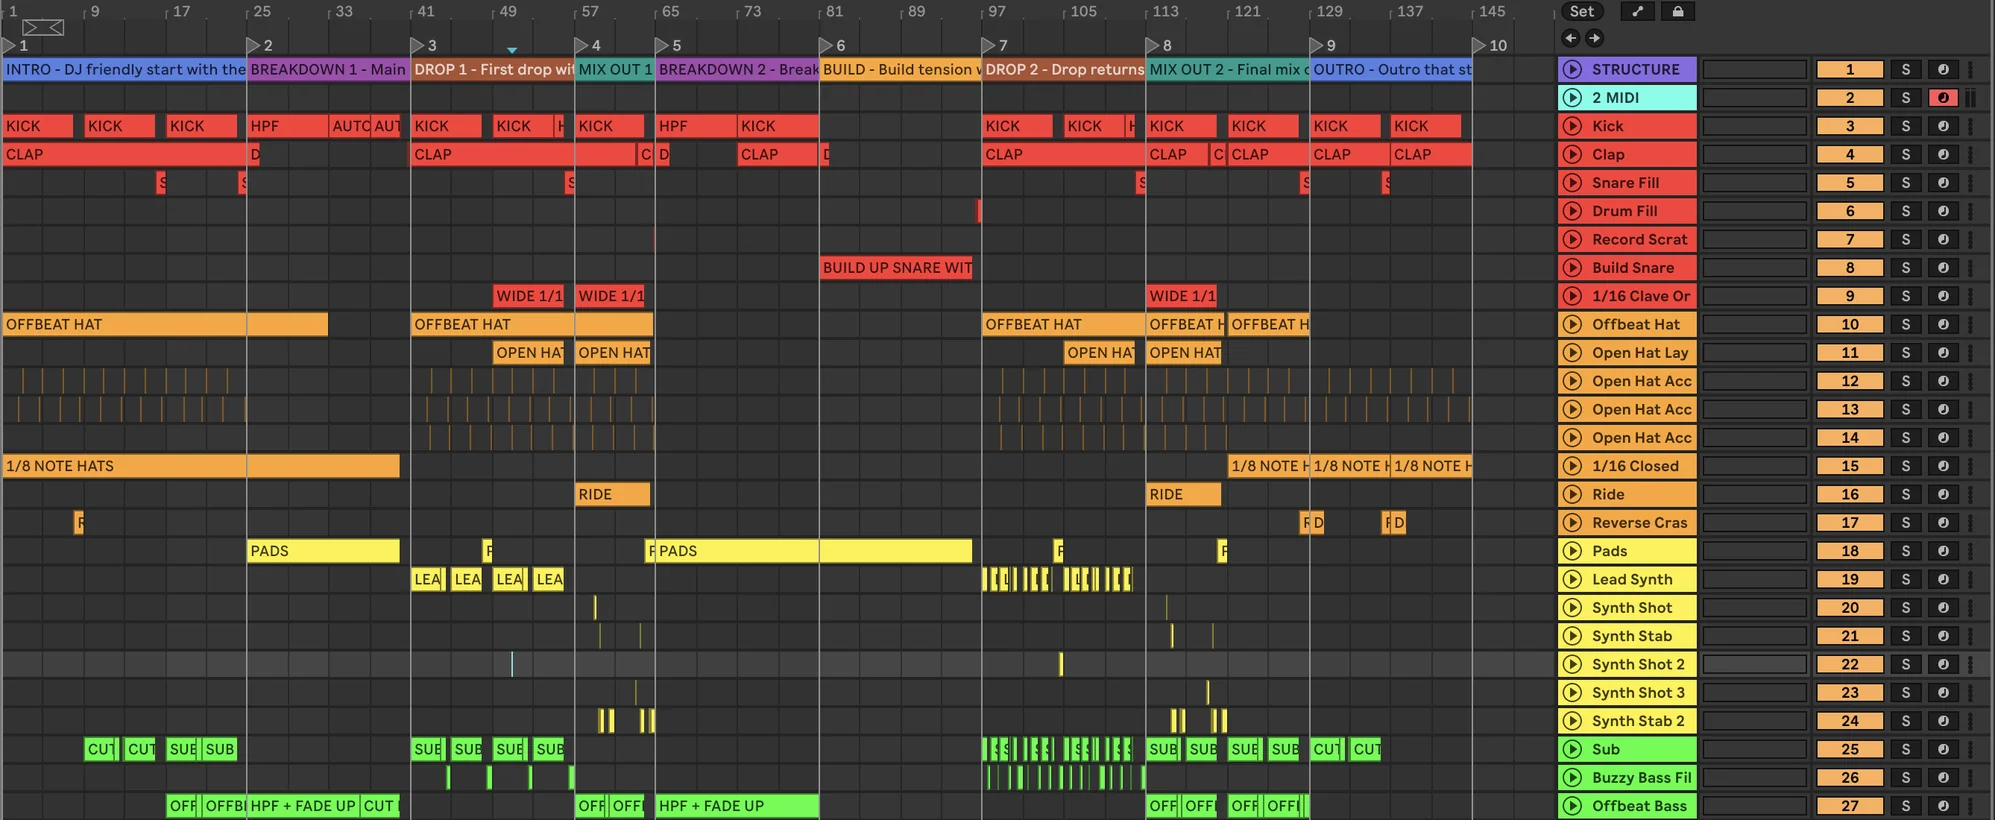
Task: Unfold the 2 MIDI track
Action: pos(1572,98)
